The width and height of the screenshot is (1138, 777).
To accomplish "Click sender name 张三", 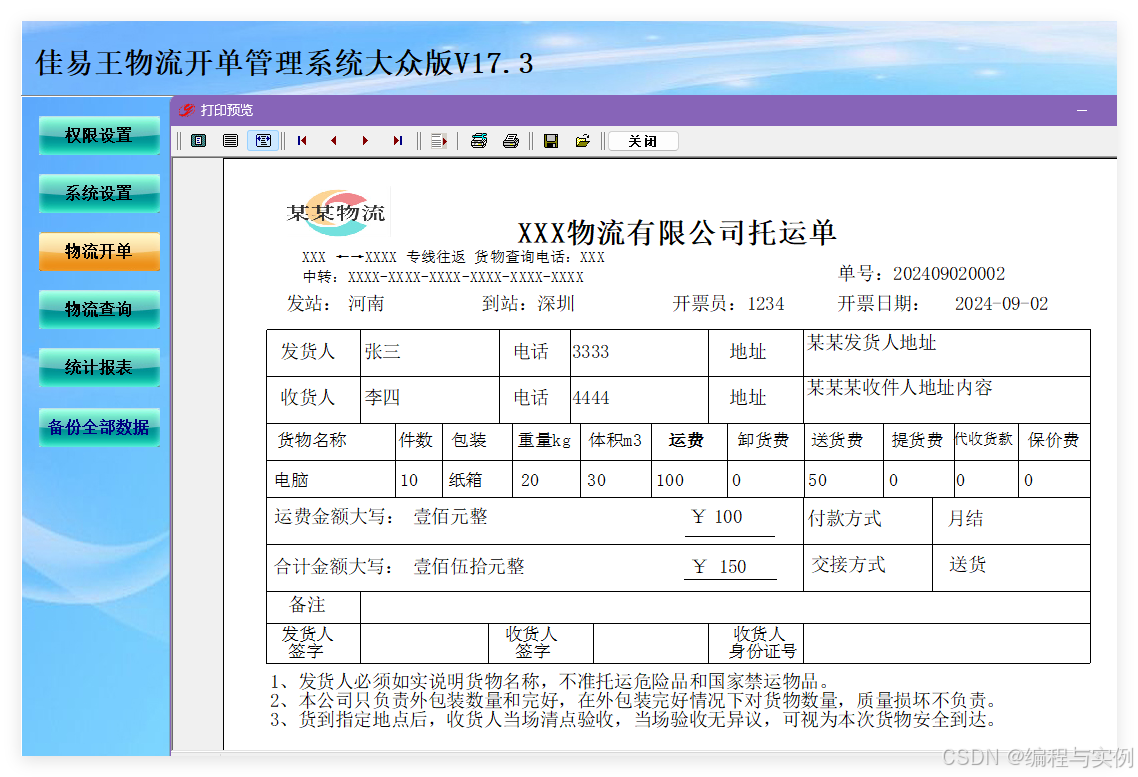I will click(x=382, y=352).
